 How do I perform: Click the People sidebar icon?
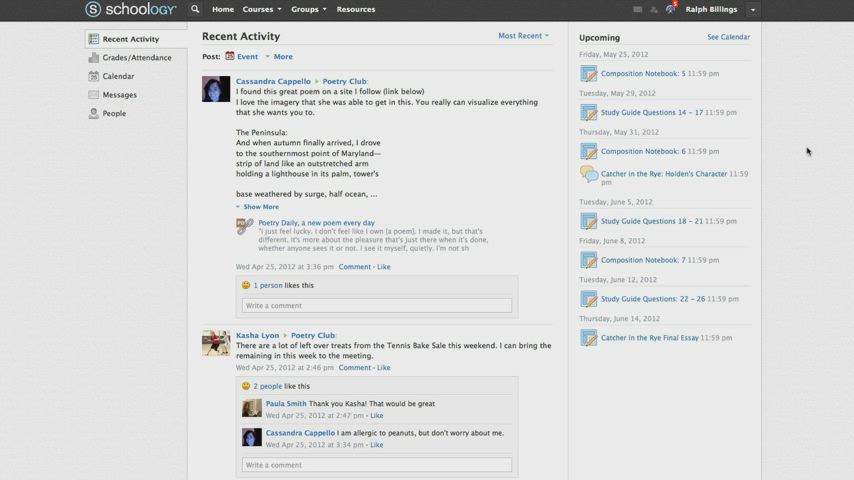[94, 114]
